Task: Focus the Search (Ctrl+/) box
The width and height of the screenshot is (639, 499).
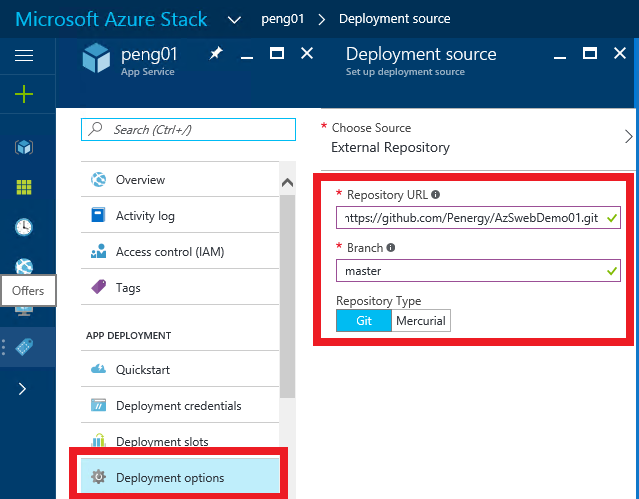Action: 188,130
